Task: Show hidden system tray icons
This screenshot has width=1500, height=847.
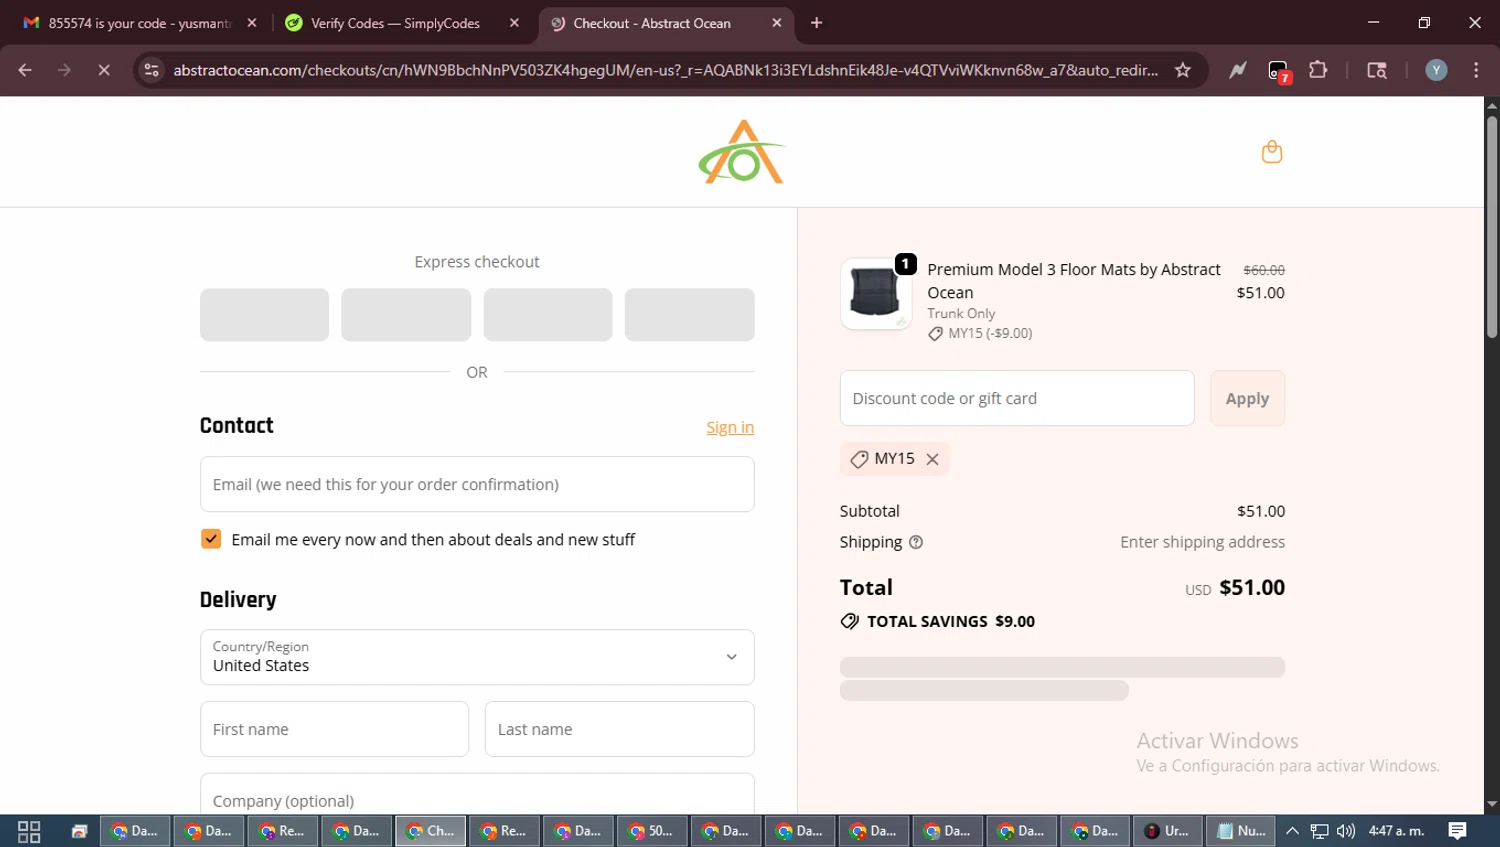Action: point(1292,831)
